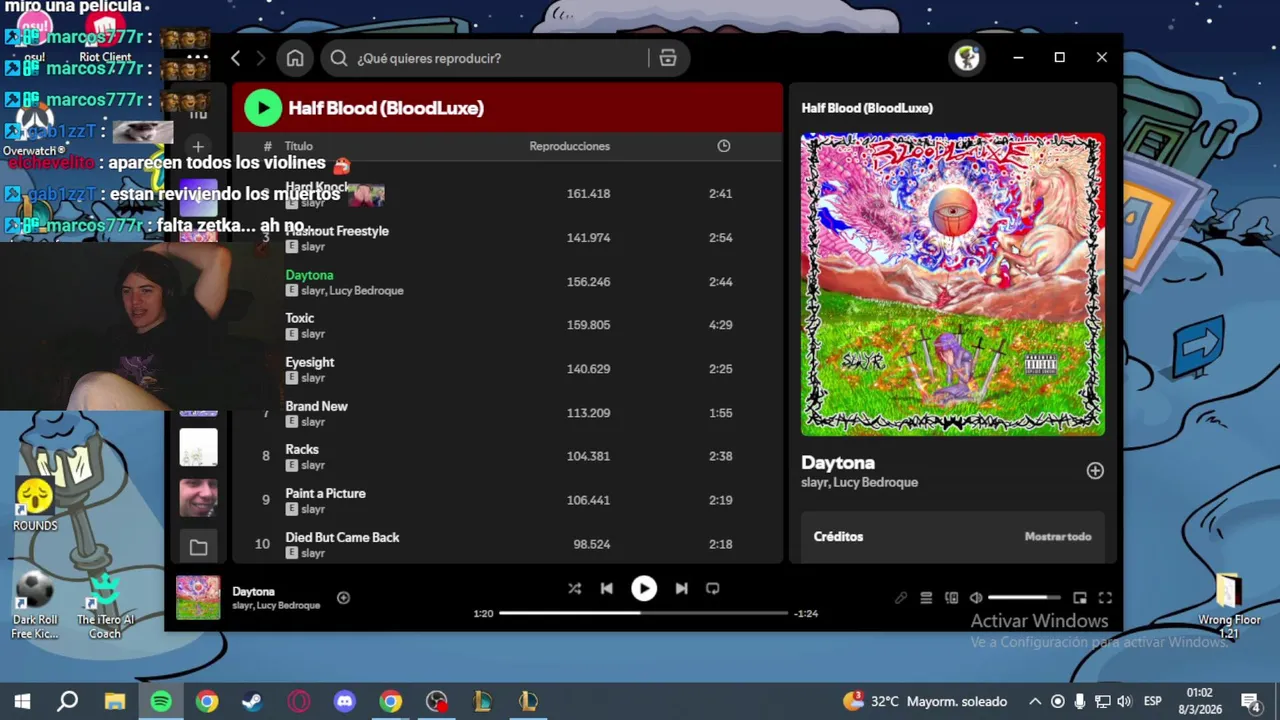Seek within the song progress bar

pos(643,613)
